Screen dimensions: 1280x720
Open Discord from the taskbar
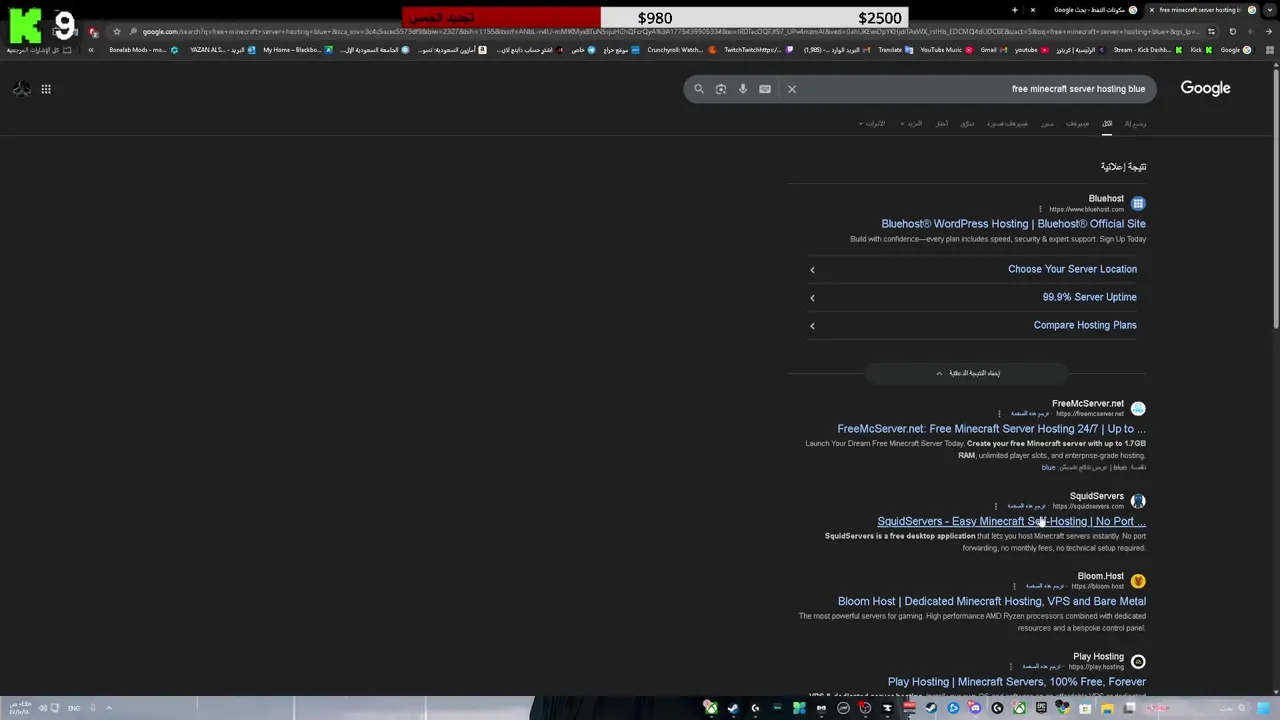click(975, 708)
